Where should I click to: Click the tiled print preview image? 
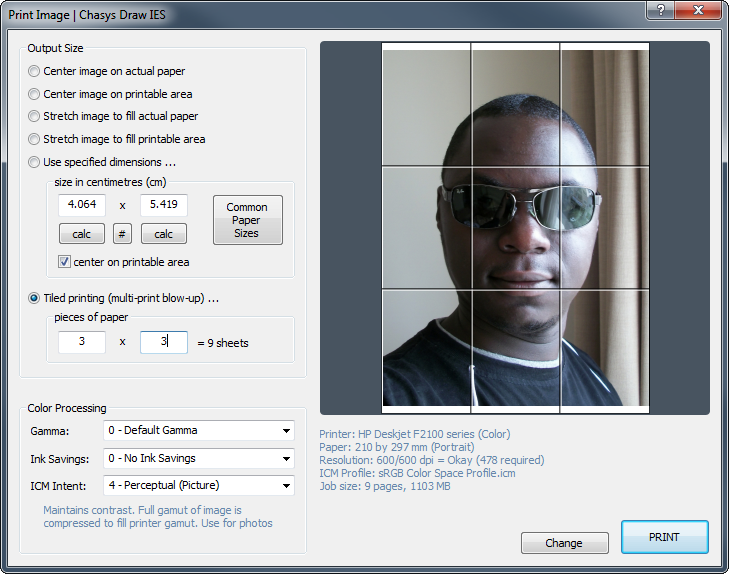515,229
